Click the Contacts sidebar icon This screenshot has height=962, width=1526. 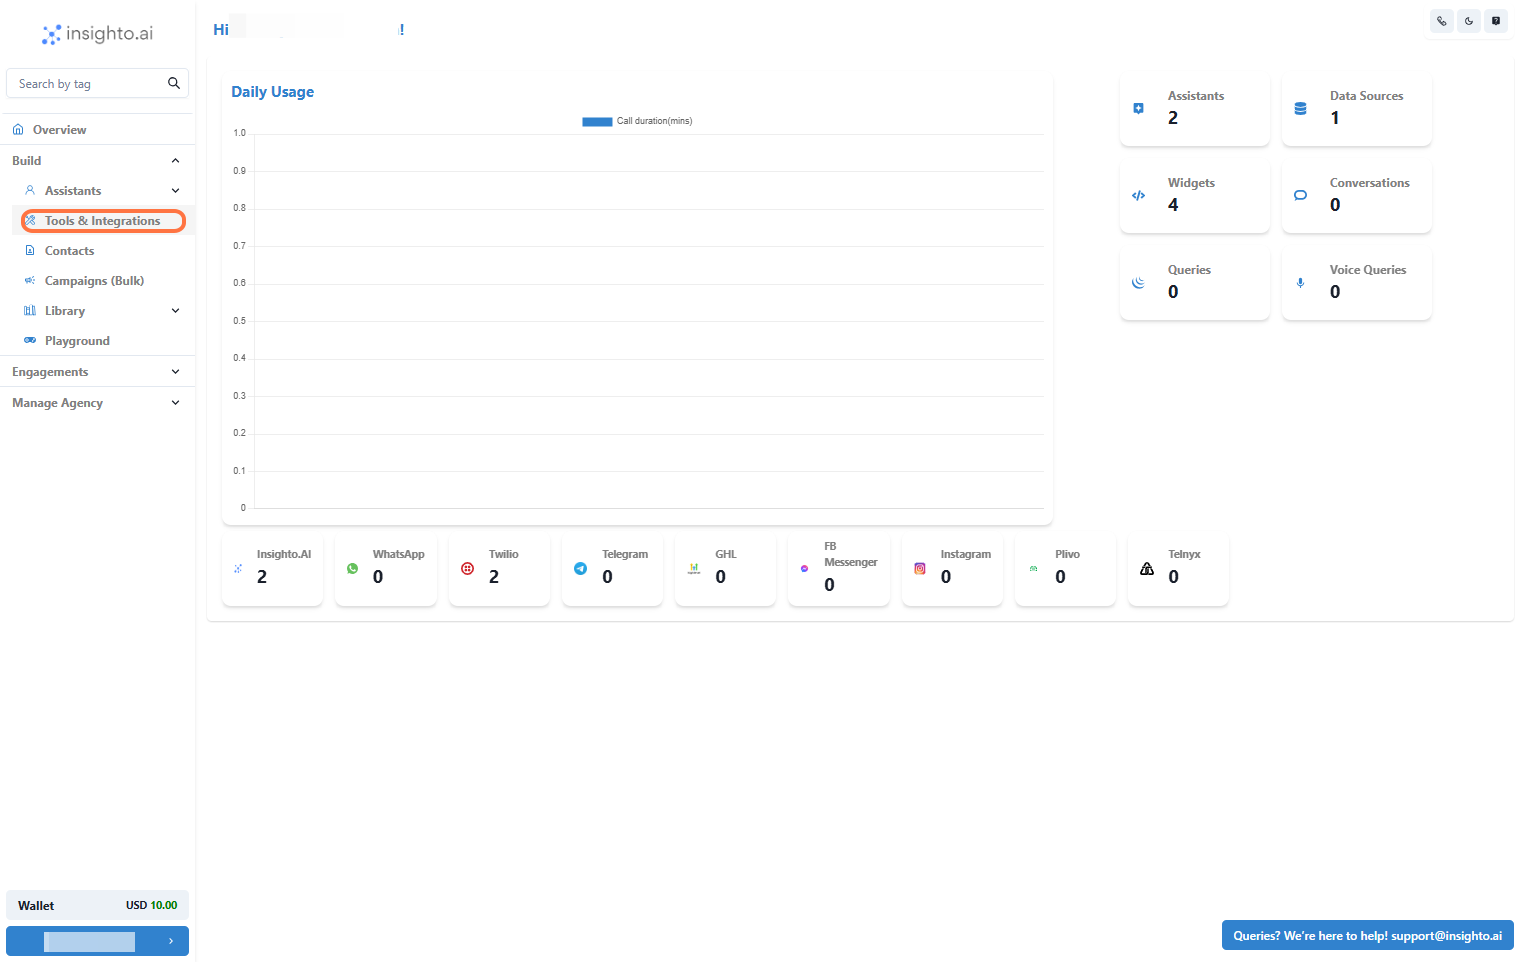30,251
